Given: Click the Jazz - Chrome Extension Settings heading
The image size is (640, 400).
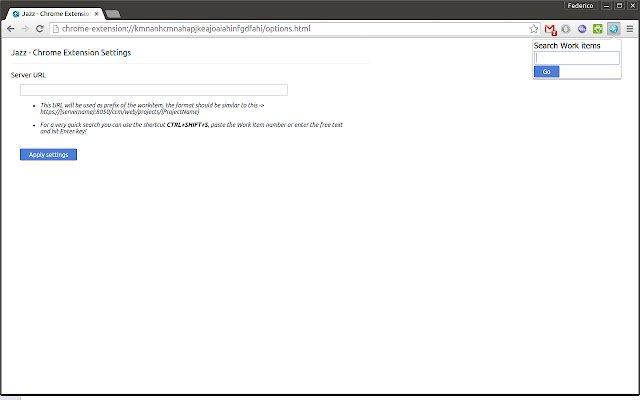Looking at the screenshot, I should (71, 53).
